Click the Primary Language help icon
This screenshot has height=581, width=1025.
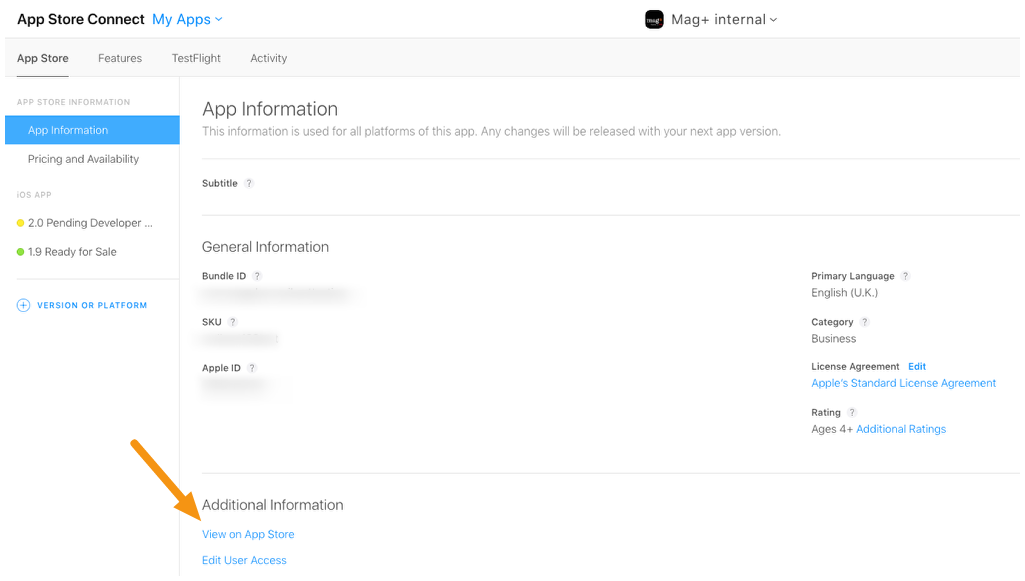coord(905,276)
